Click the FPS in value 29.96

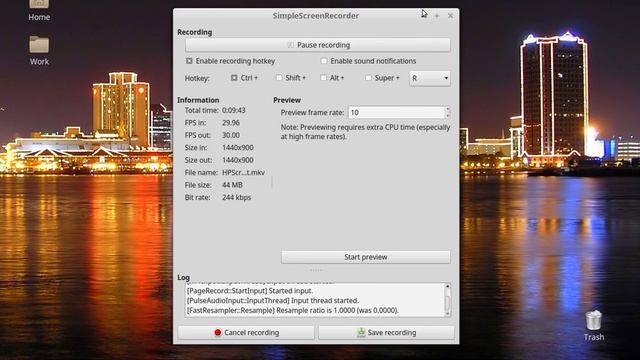pyautogui.click(x=231, y=123)
